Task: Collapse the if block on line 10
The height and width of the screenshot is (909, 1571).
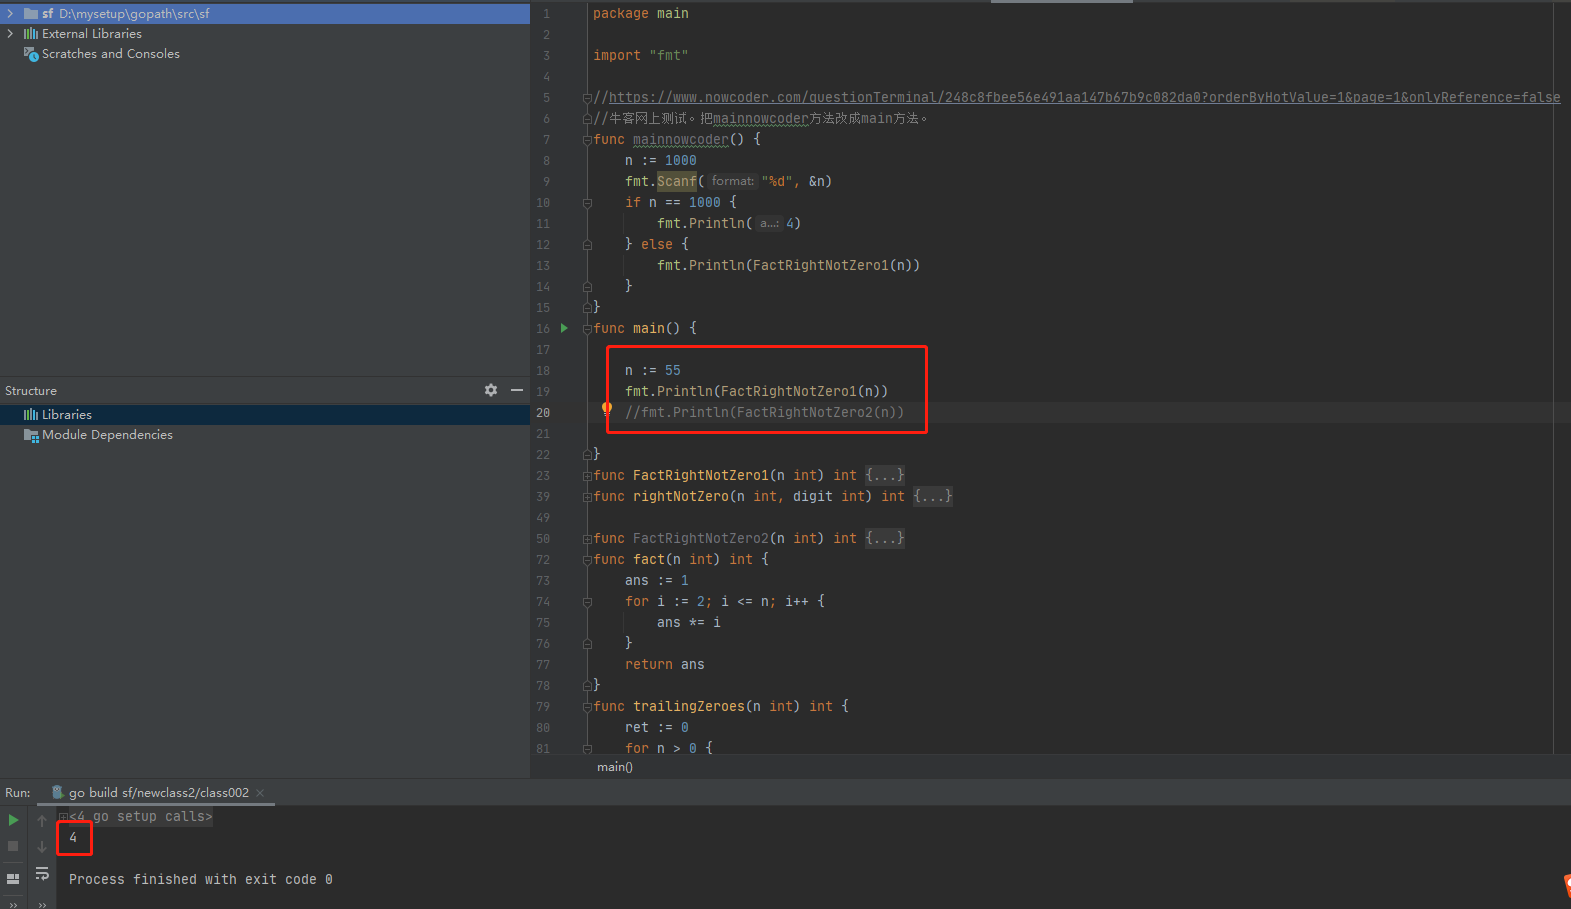Action: [x=587, y=203]
